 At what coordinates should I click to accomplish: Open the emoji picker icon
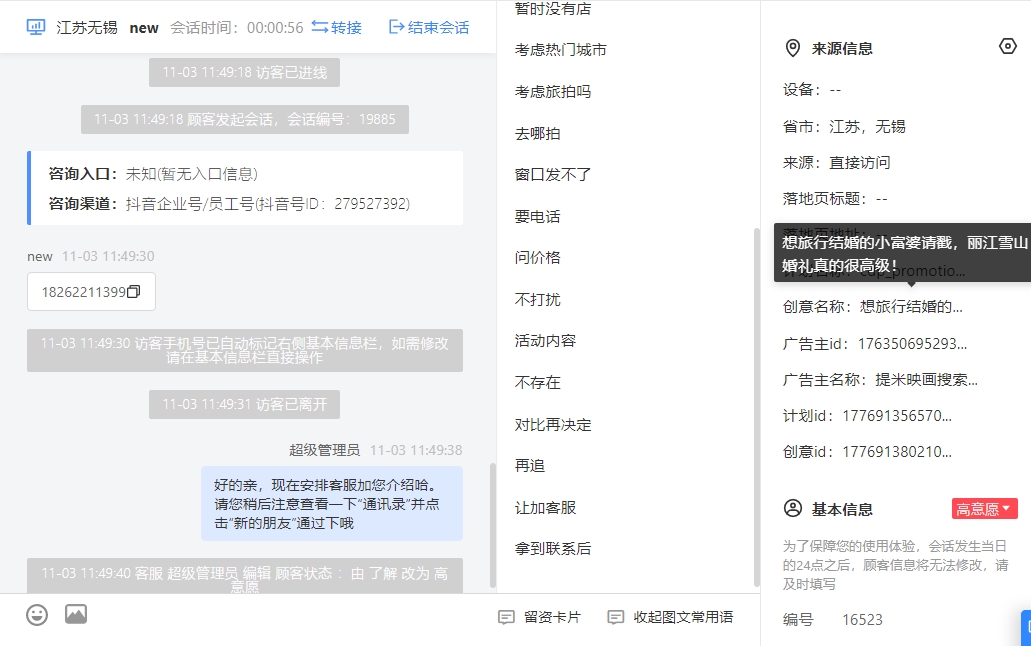click(37, 615)
